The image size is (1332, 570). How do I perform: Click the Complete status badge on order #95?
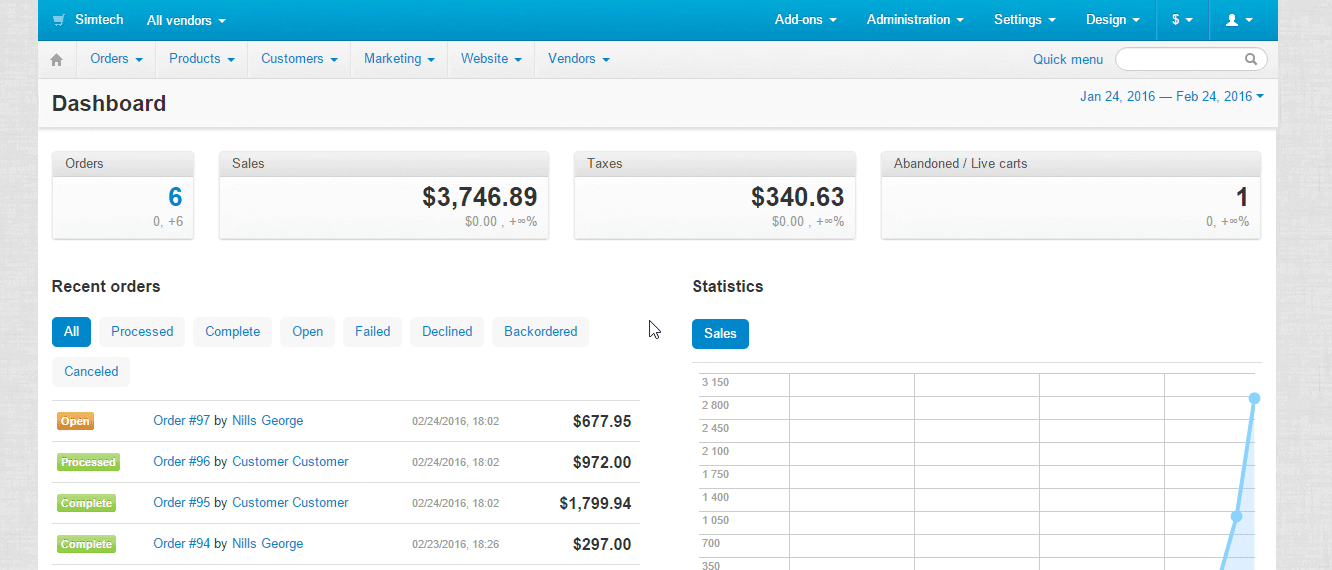click(86, 503)
